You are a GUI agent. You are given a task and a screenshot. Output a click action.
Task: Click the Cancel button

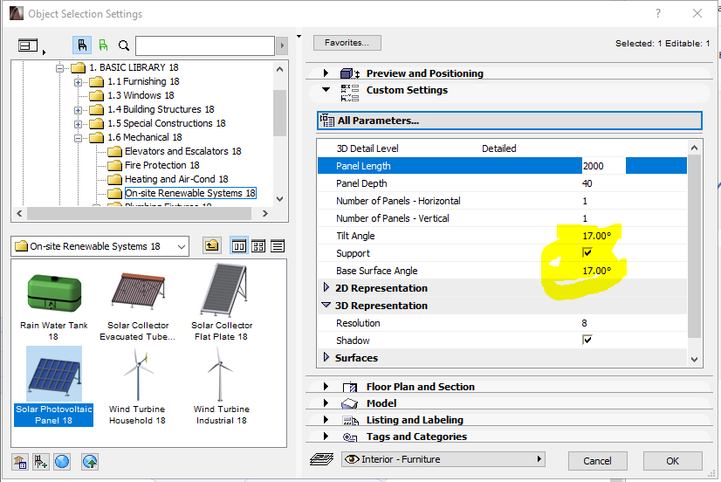[x=597, y=460]
